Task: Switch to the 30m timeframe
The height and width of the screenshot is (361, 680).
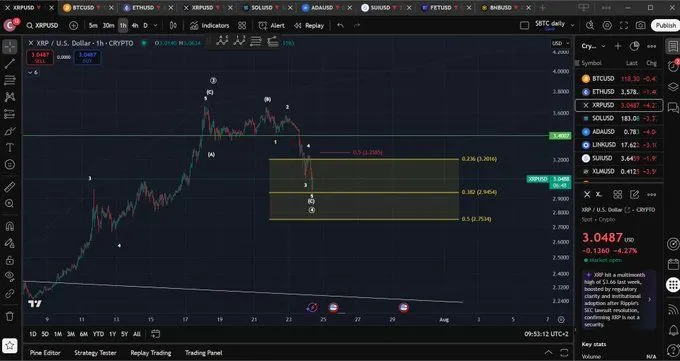Action: click(x=108, y=26)
